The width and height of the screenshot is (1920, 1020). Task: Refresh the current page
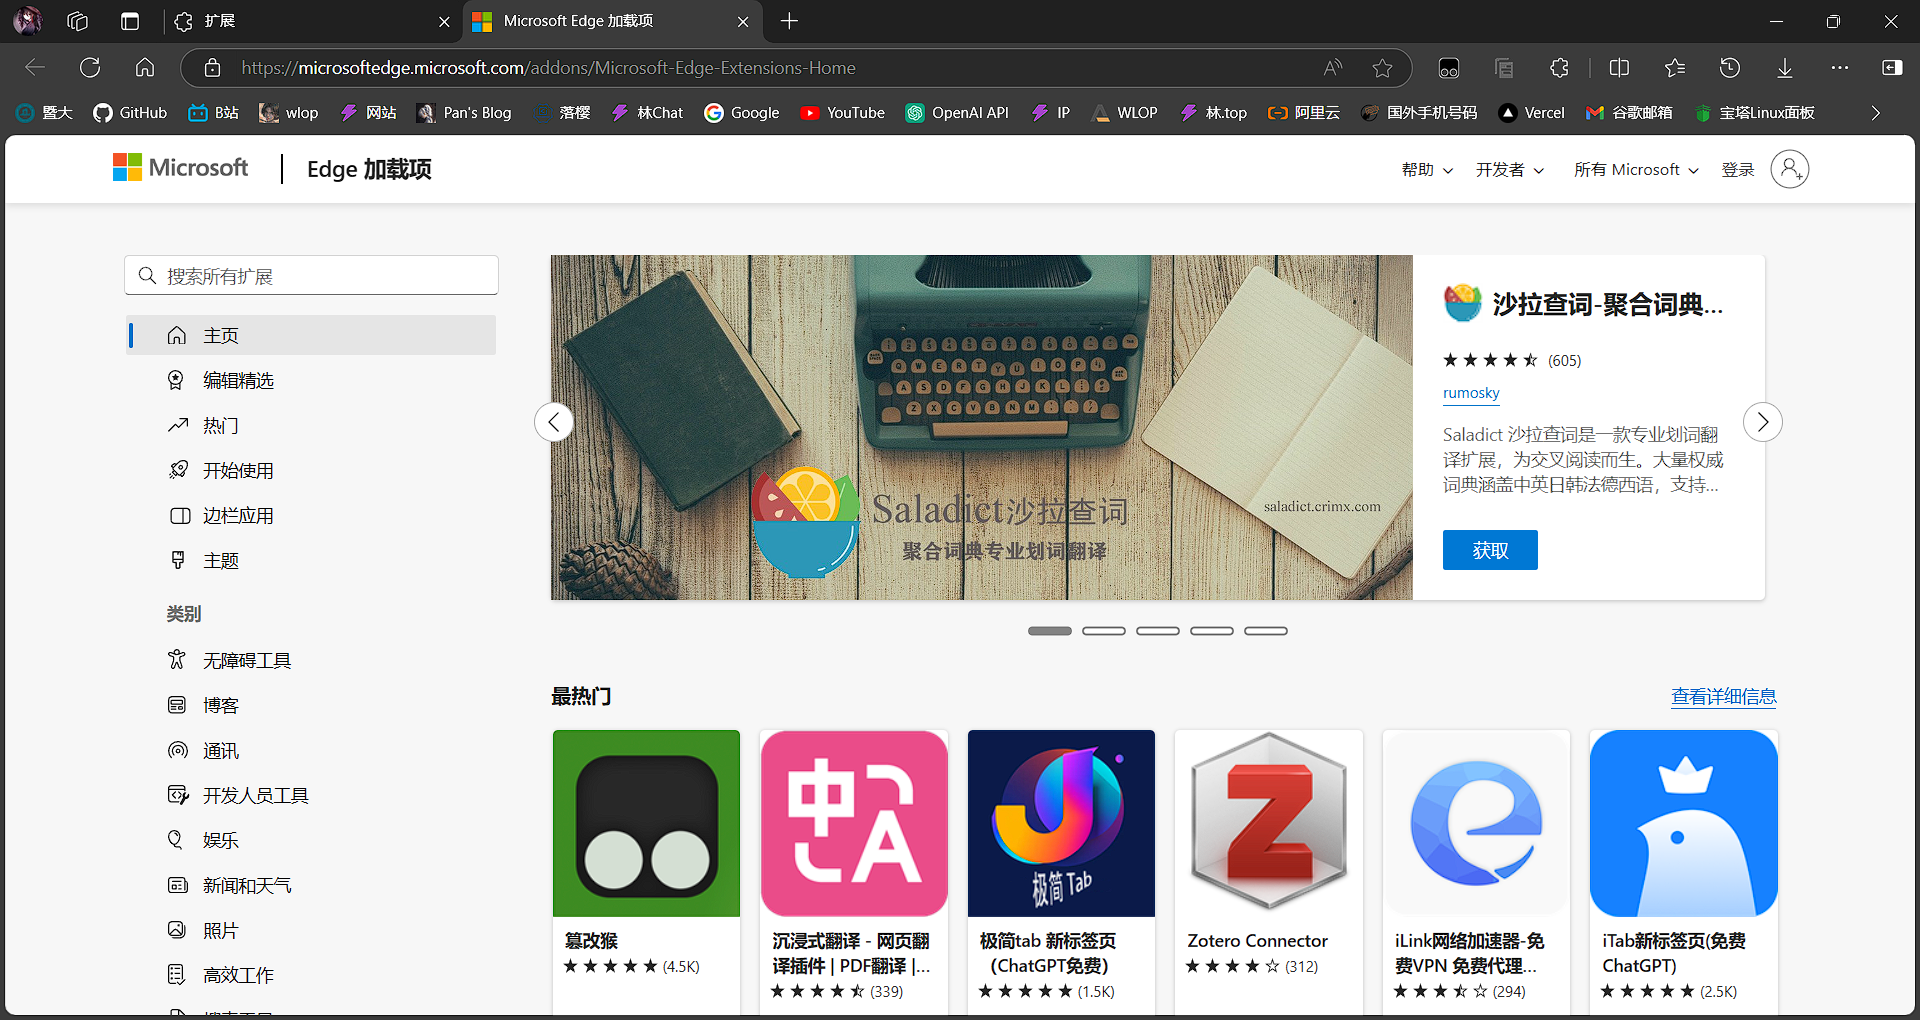(x=90, y=68)
